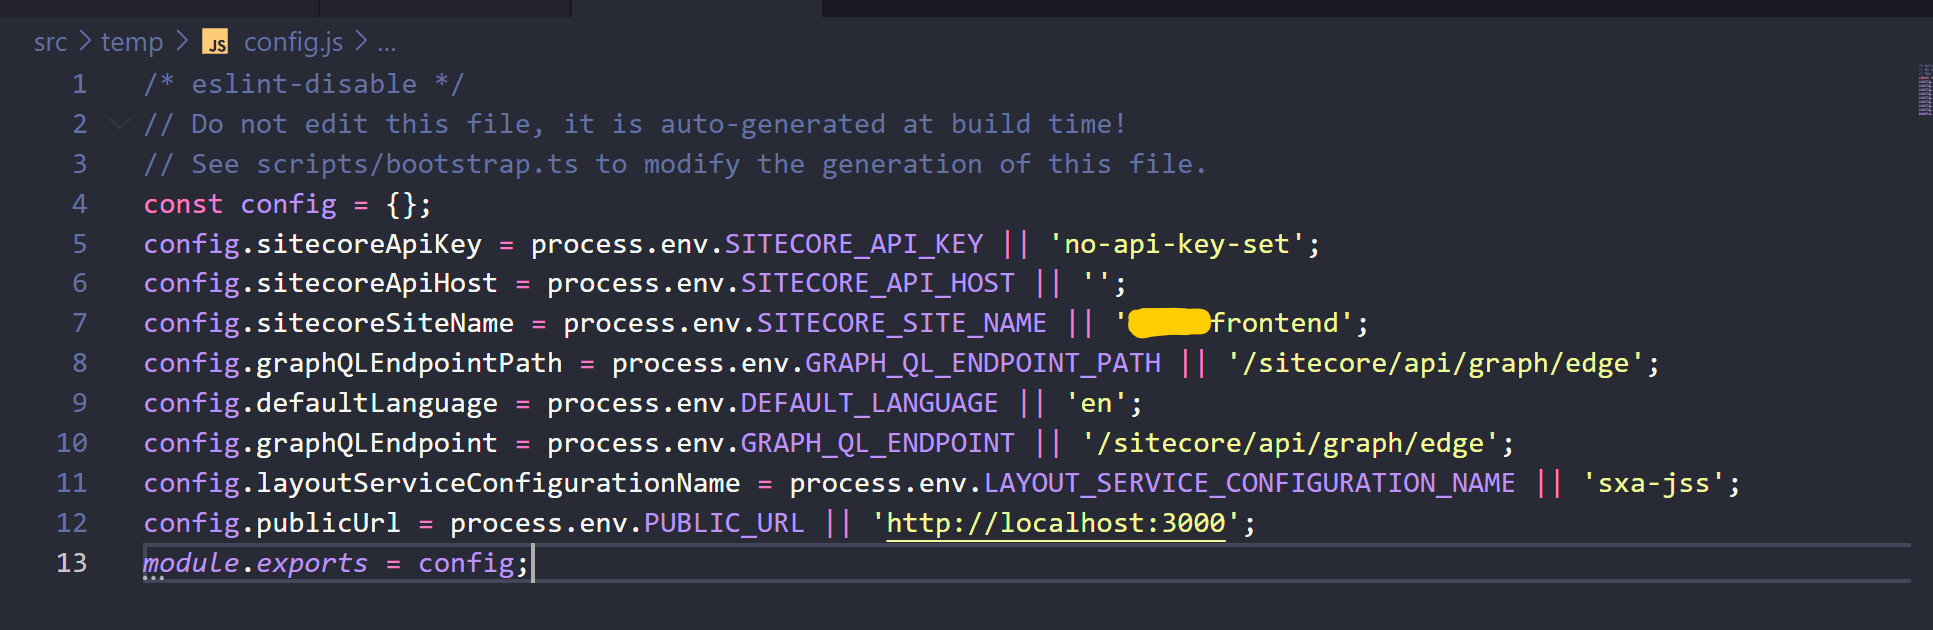Click the 'src' breadcrumb segment
This screenshot has width=1933, height=630.
pyautogui.click(x=50, y=42)
